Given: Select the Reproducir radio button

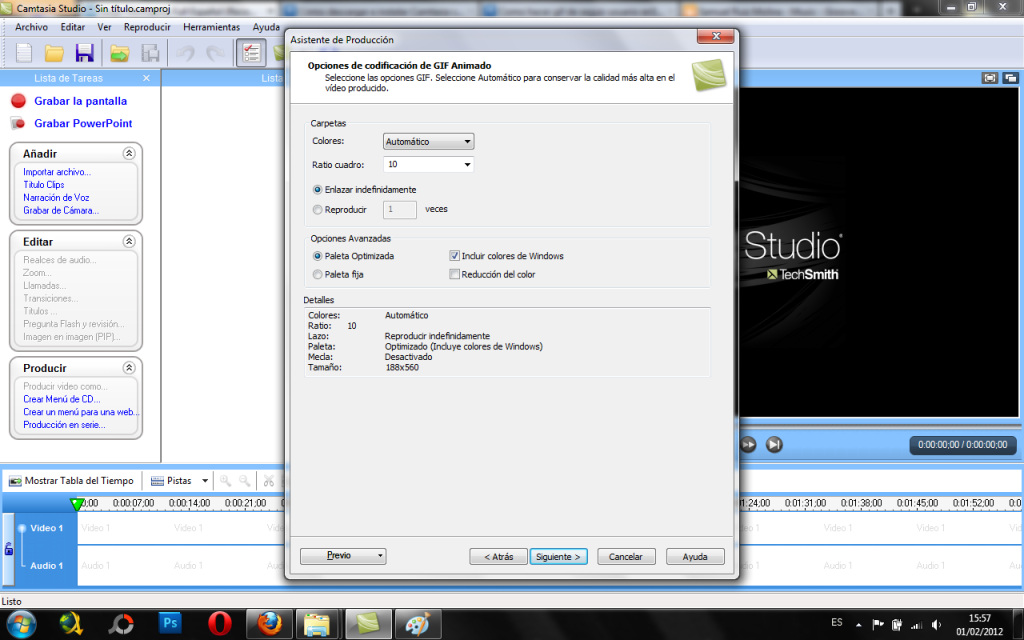Looking at the screenshot, I should (x=317, y=210).
